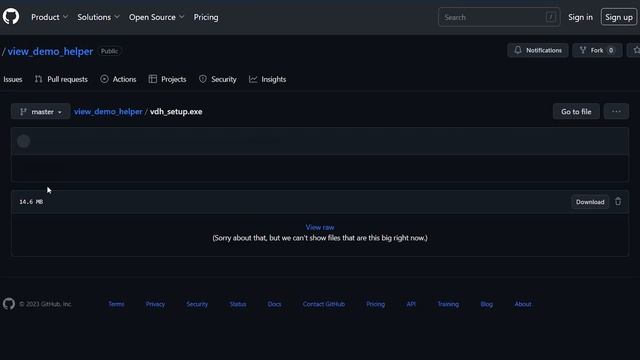The height and width of the screenshot is (360, 640).
Task: Open the Insights tab
Action: pyautogui.click(x=267, y=79)
